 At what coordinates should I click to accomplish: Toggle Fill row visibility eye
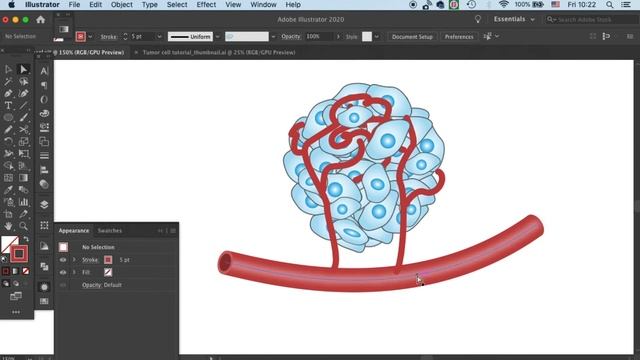tap(63, 272)
